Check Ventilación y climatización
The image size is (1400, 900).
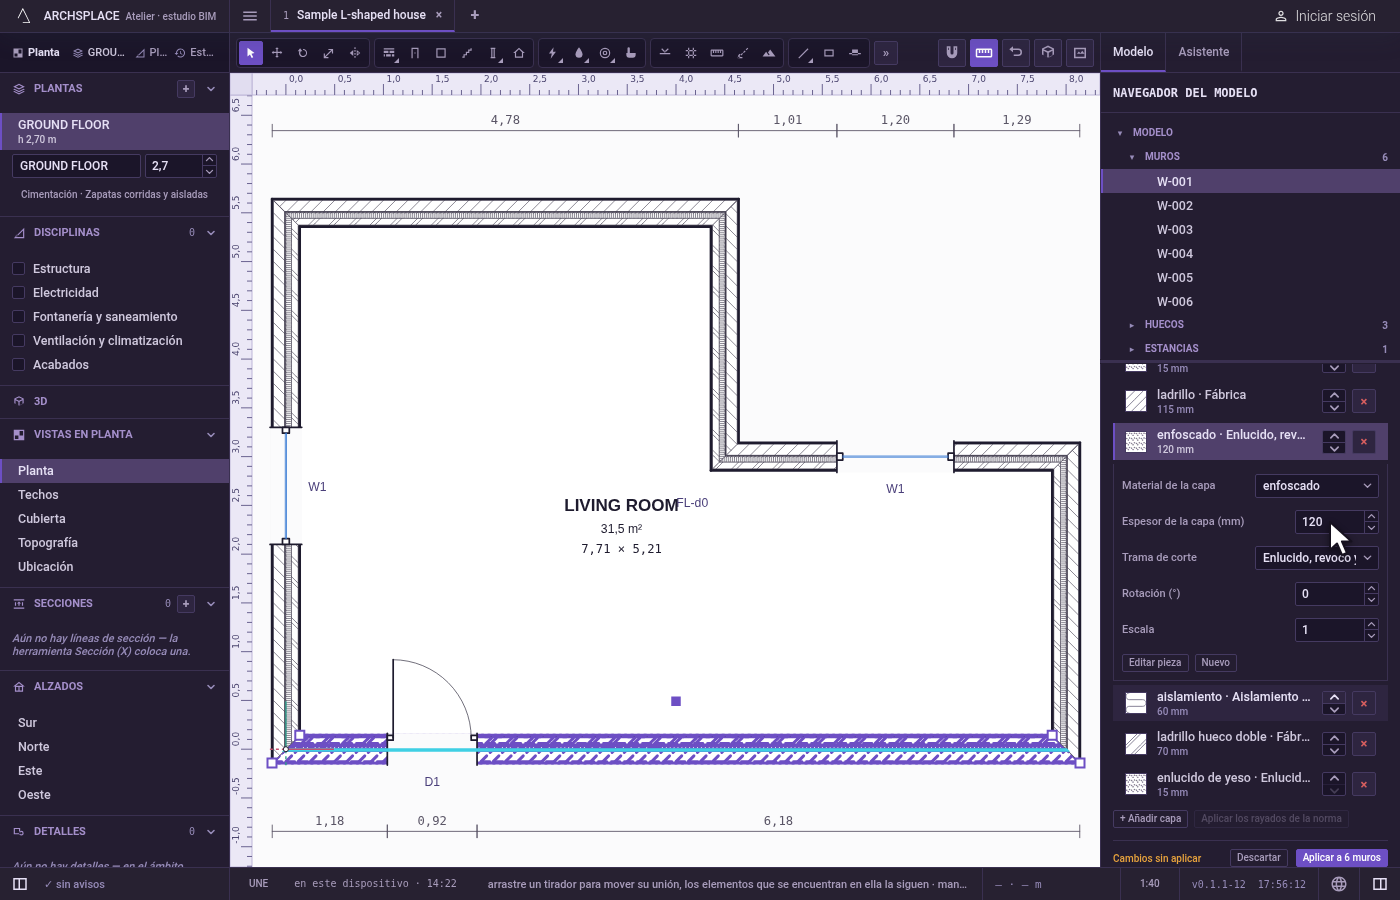[x=18, y=341]
